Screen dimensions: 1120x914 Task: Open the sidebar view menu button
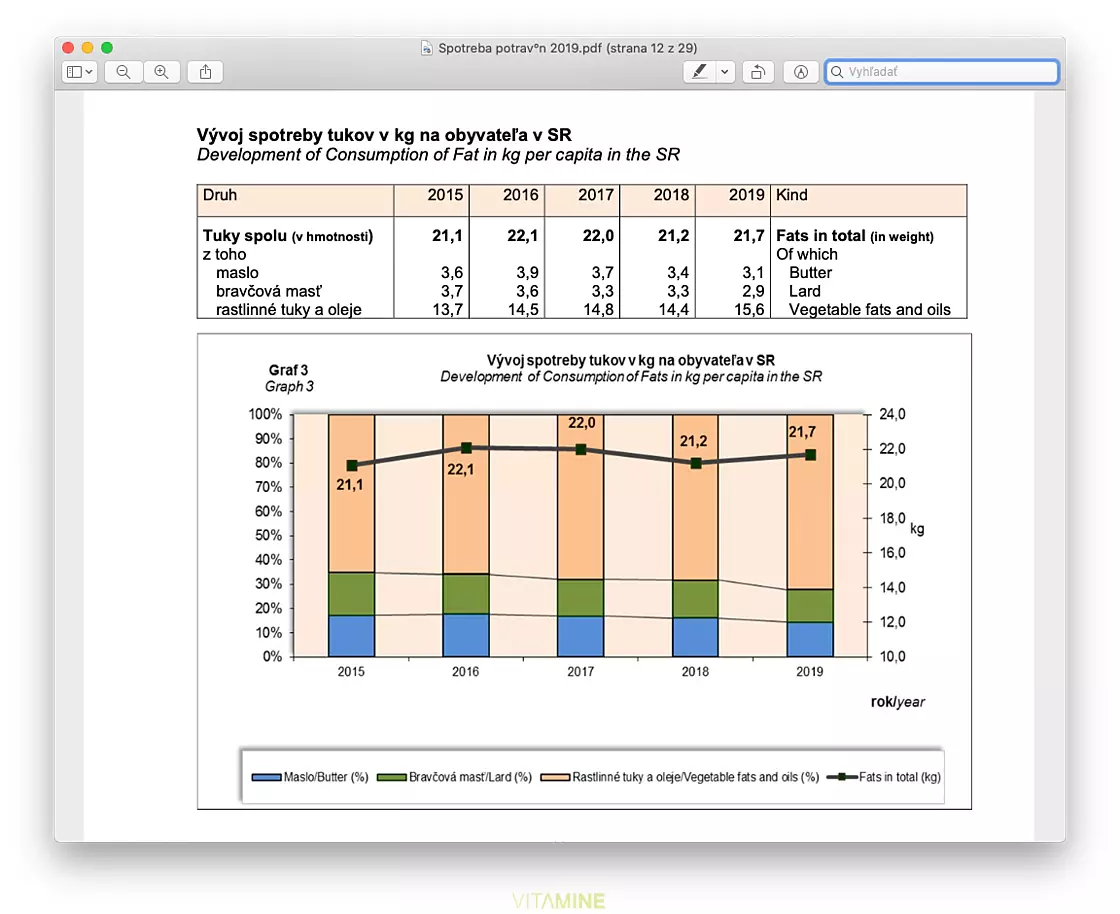(x=79, y=72)
